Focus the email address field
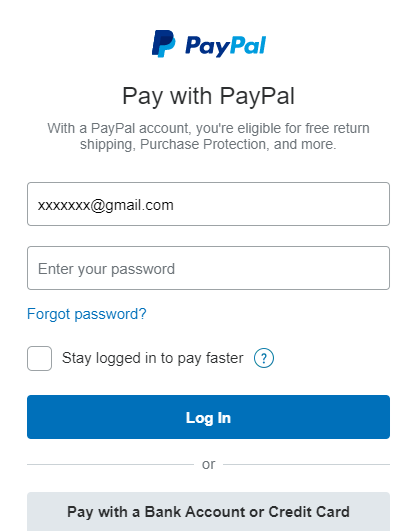Viewport: 401px width, 531px height. (208, 204)
